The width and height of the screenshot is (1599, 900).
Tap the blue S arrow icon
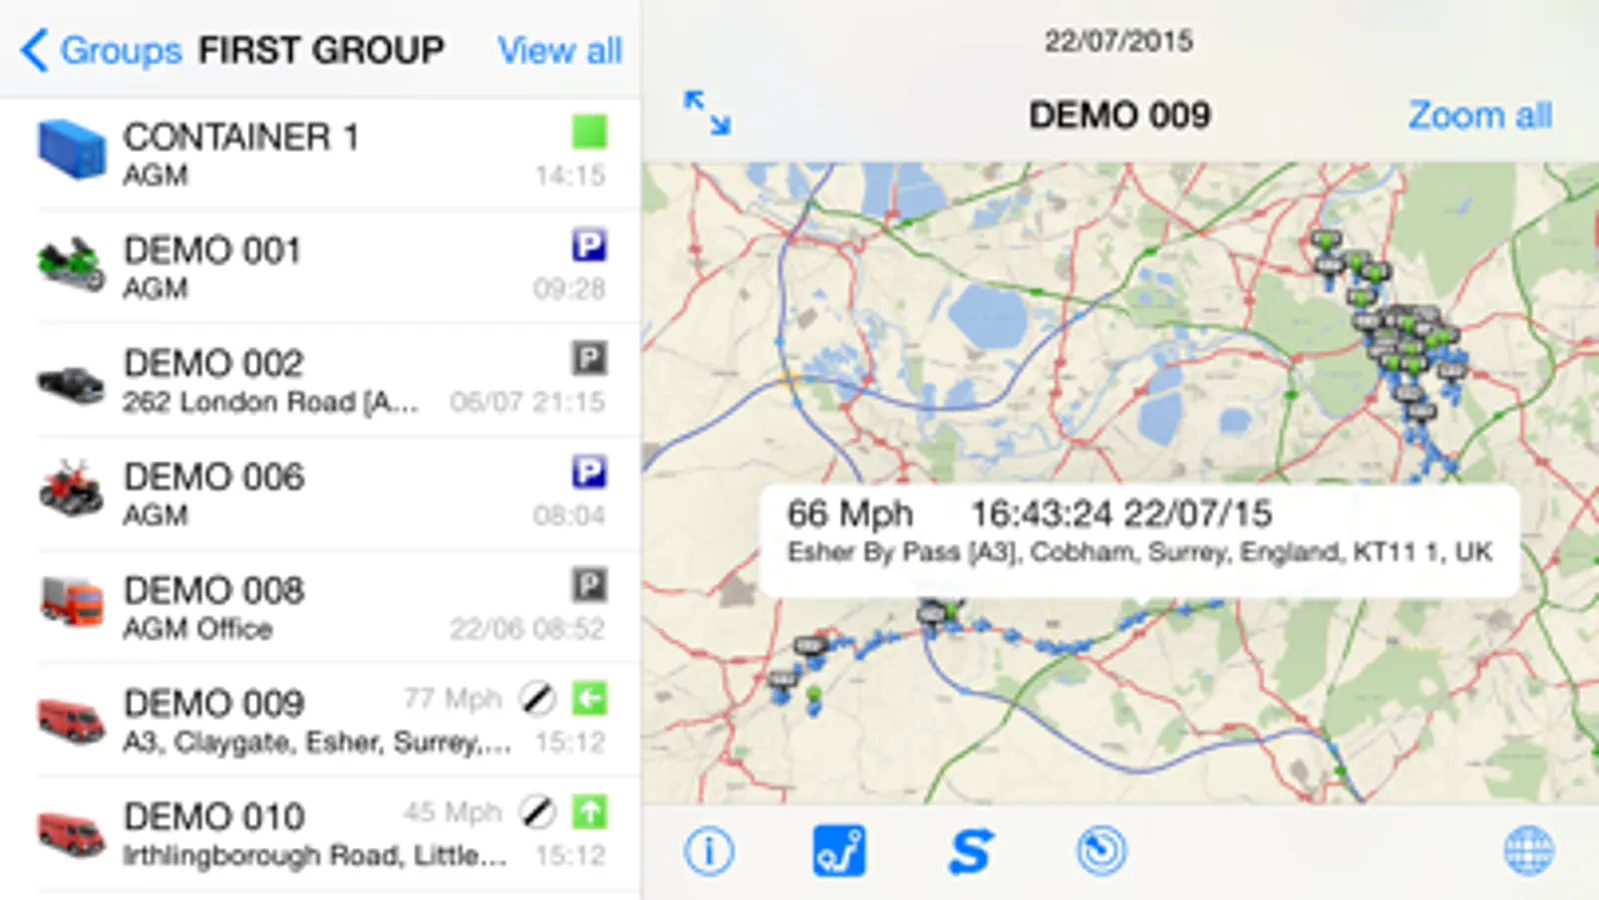click(970, 852)
